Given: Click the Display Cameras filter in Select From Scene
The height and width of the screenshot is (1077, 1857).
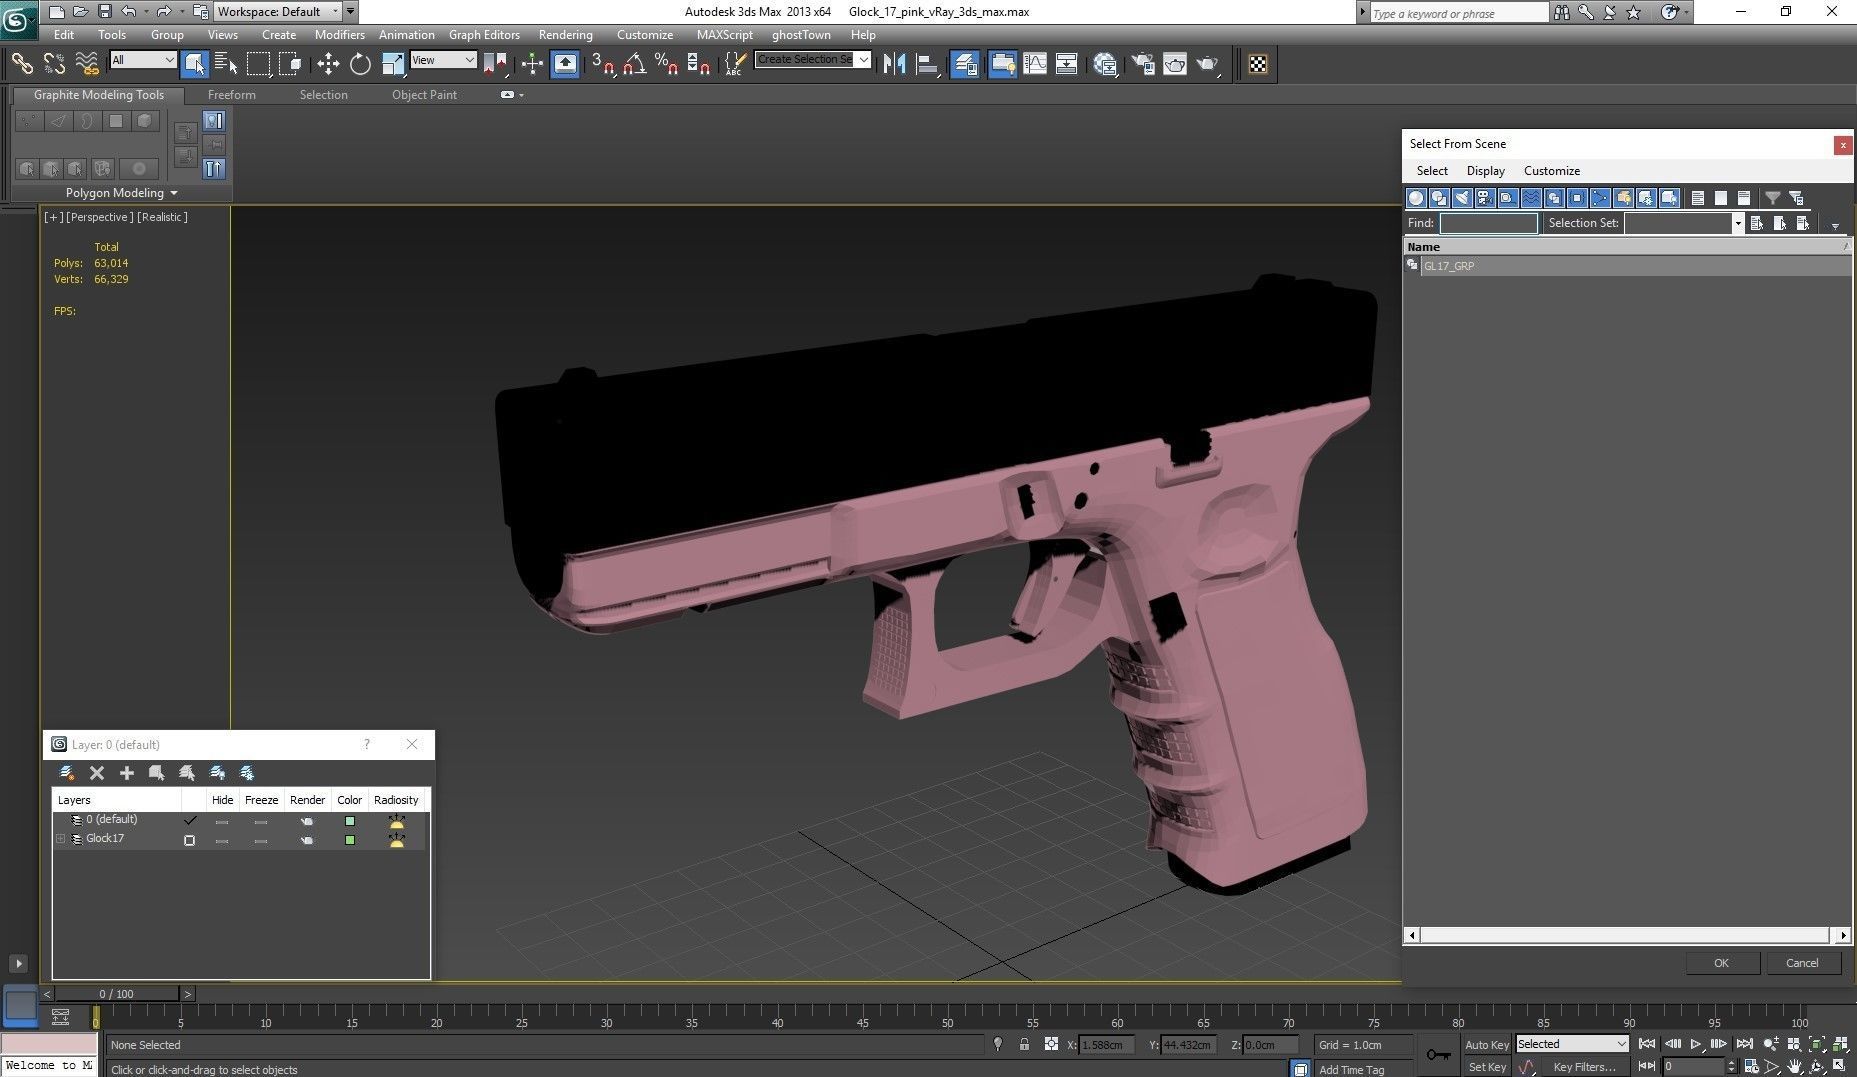Looking at the screenshot, I should 1485,198.
